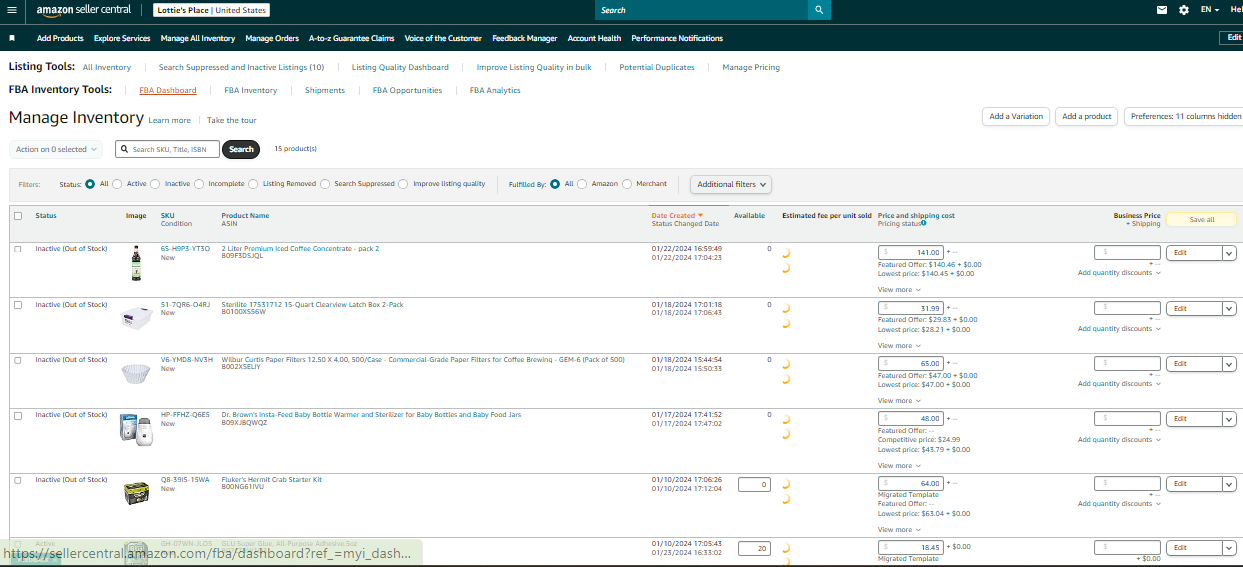This screenshot has width=1243, height=567.
Task: Select the All status radio button
Action: [x=91, y=184]
